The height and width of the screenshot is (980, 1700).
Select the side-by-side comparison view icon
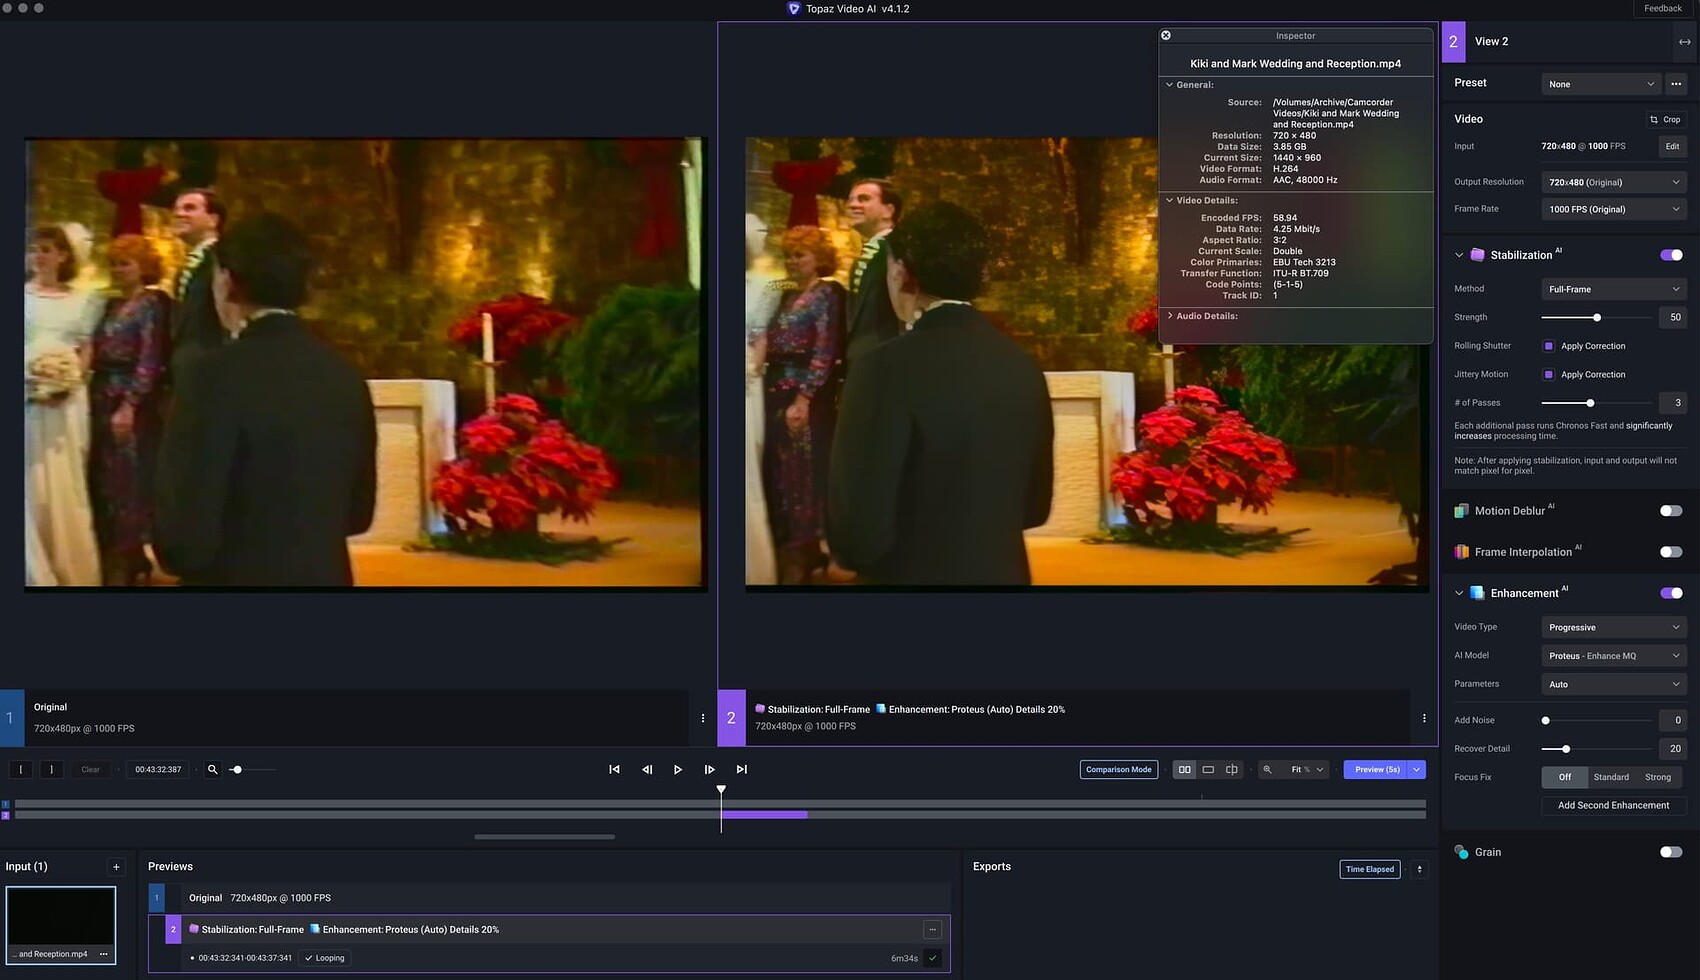click(1184, 769)
